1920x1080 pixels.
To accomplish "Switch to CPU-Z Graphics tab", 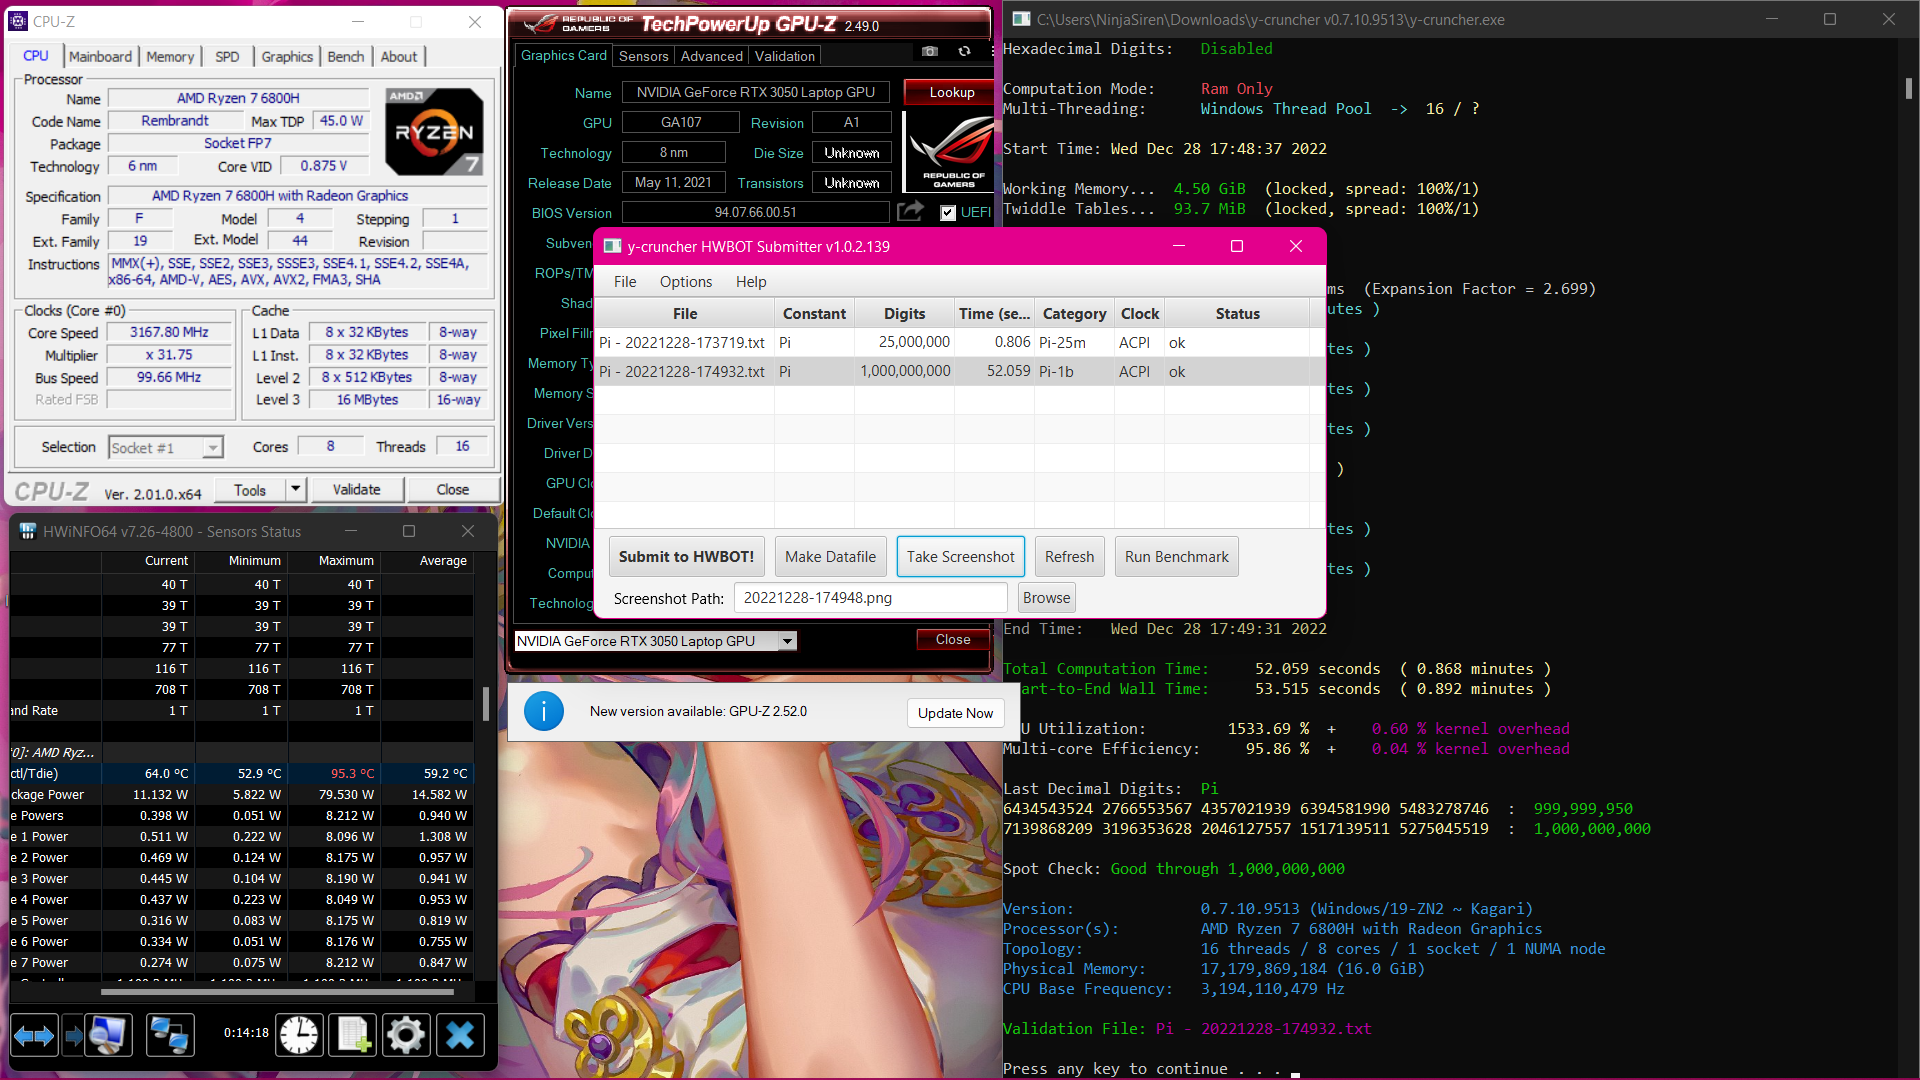I will pyautogui.click(x=287, y=56).
